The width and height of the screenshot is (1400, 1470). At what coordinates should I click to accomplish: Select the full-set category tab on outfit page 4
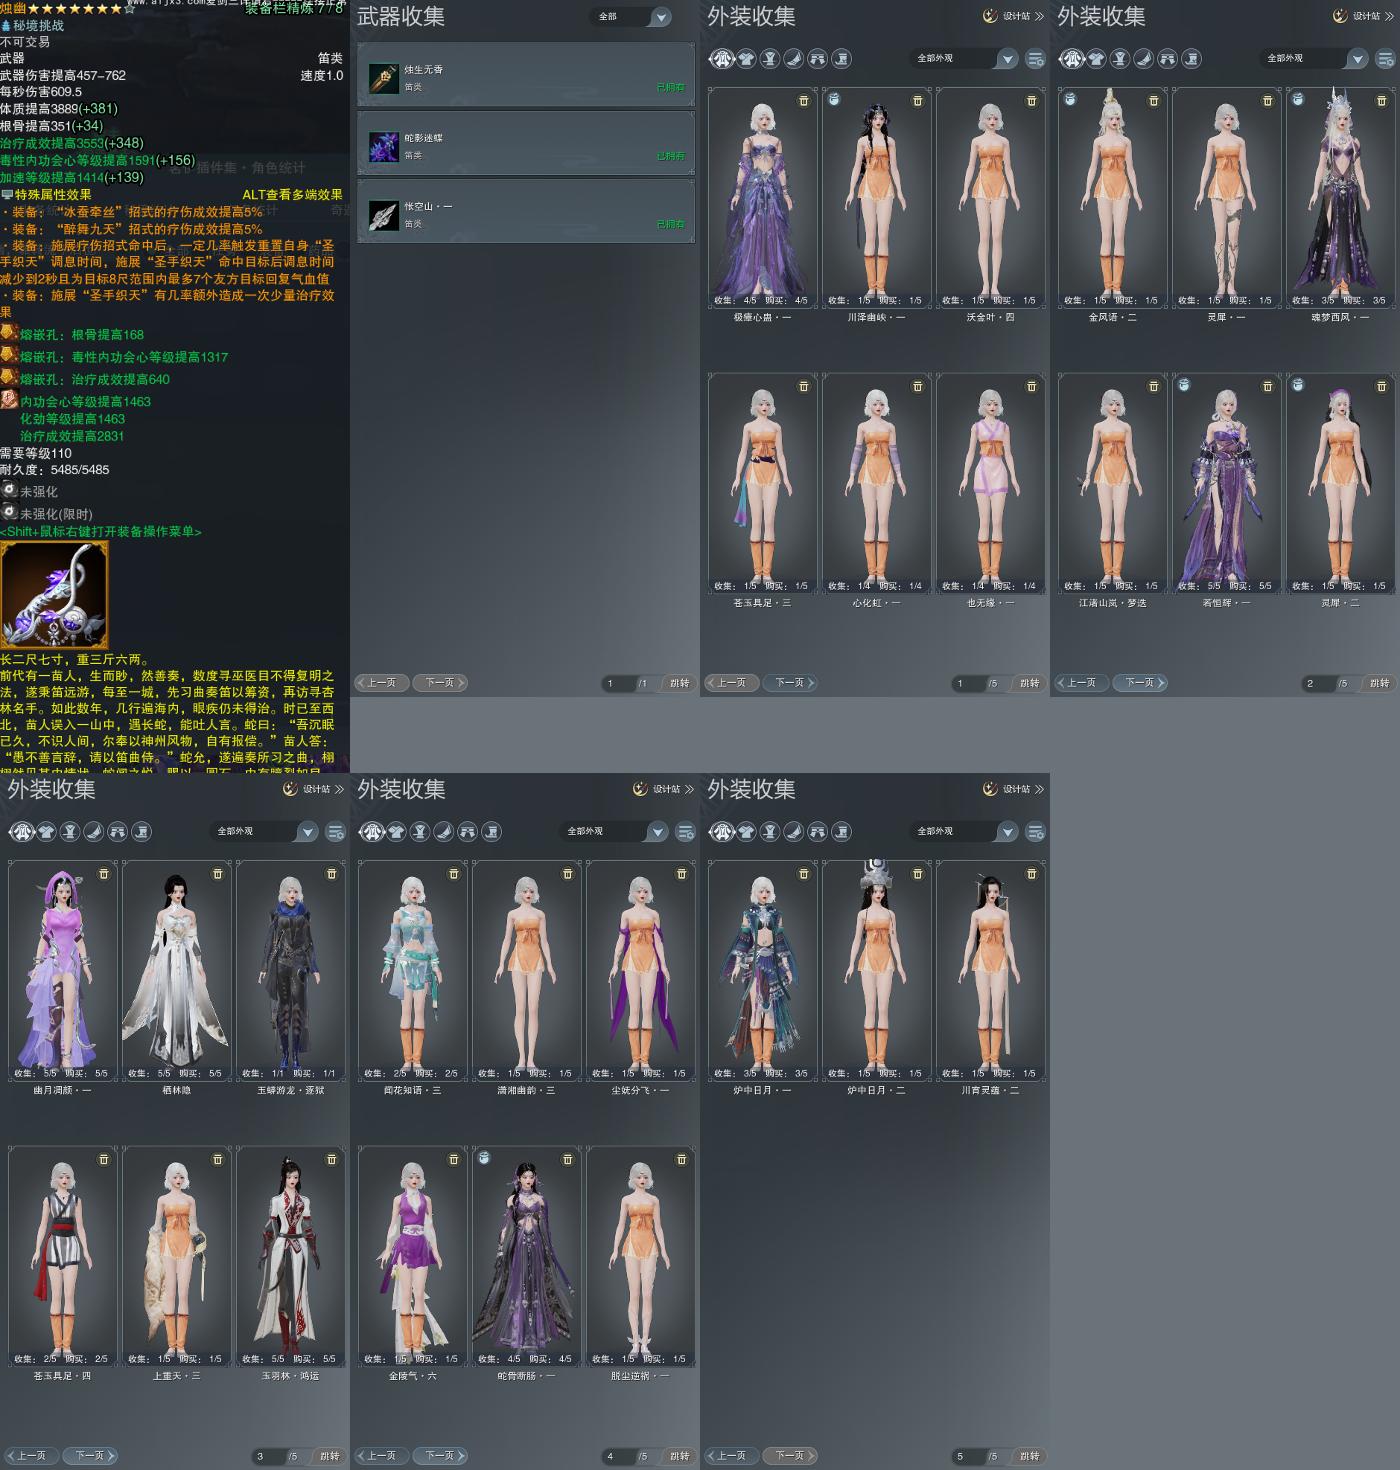[372, 832]
